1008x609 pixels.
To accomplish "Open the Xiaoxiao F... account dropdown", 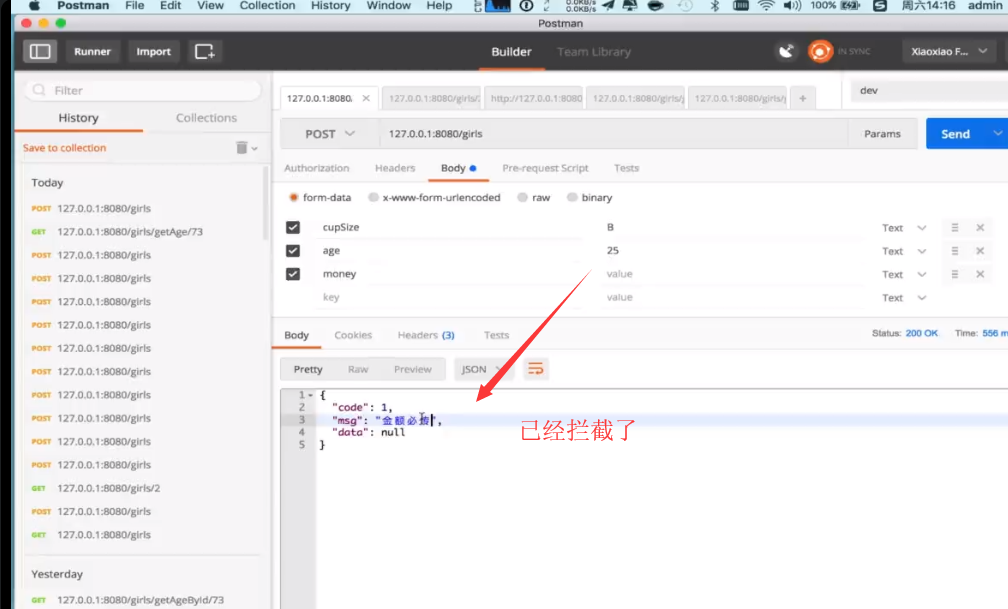I will pos(948,51).
